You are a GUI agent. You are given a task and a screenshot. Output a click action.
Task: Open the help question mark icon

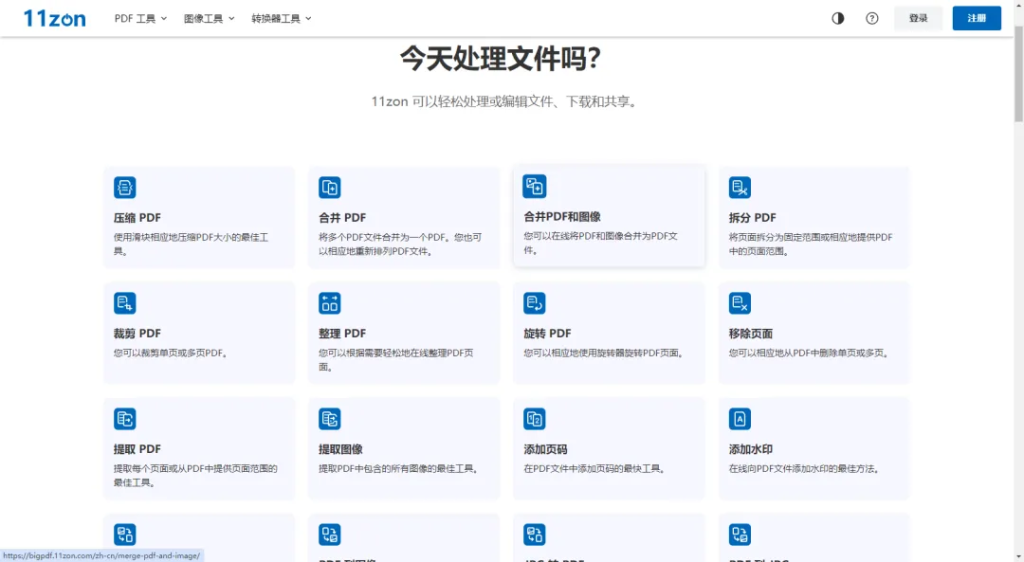point(872,18)
